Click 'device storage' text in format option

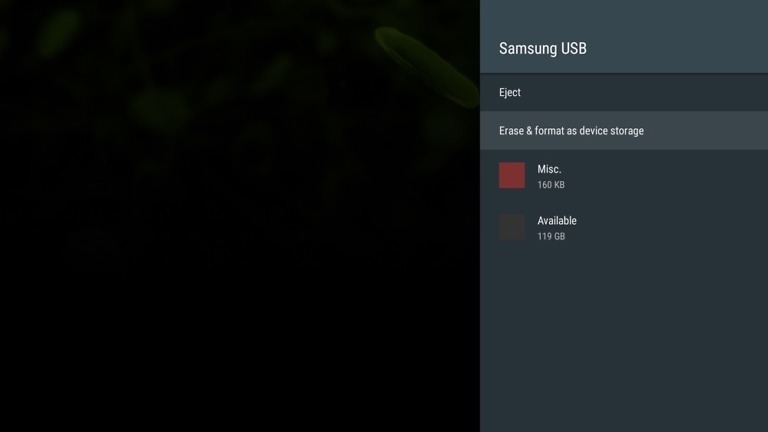click(612, 131)
